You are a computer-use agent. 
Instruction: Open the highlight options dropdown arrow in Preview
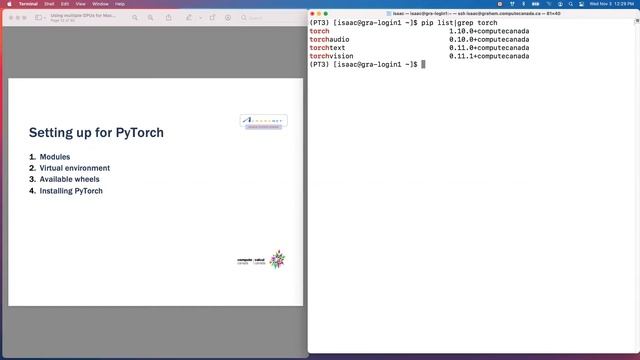click(x=200, y=18)
